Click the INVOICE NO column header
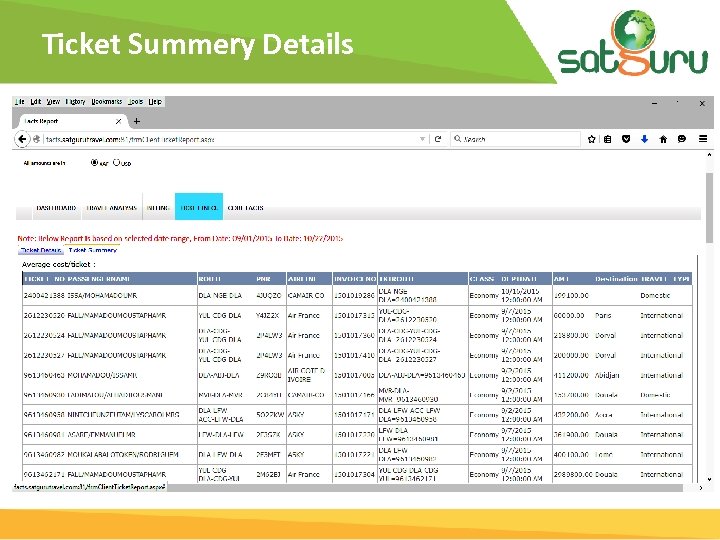 pos(355,279)
